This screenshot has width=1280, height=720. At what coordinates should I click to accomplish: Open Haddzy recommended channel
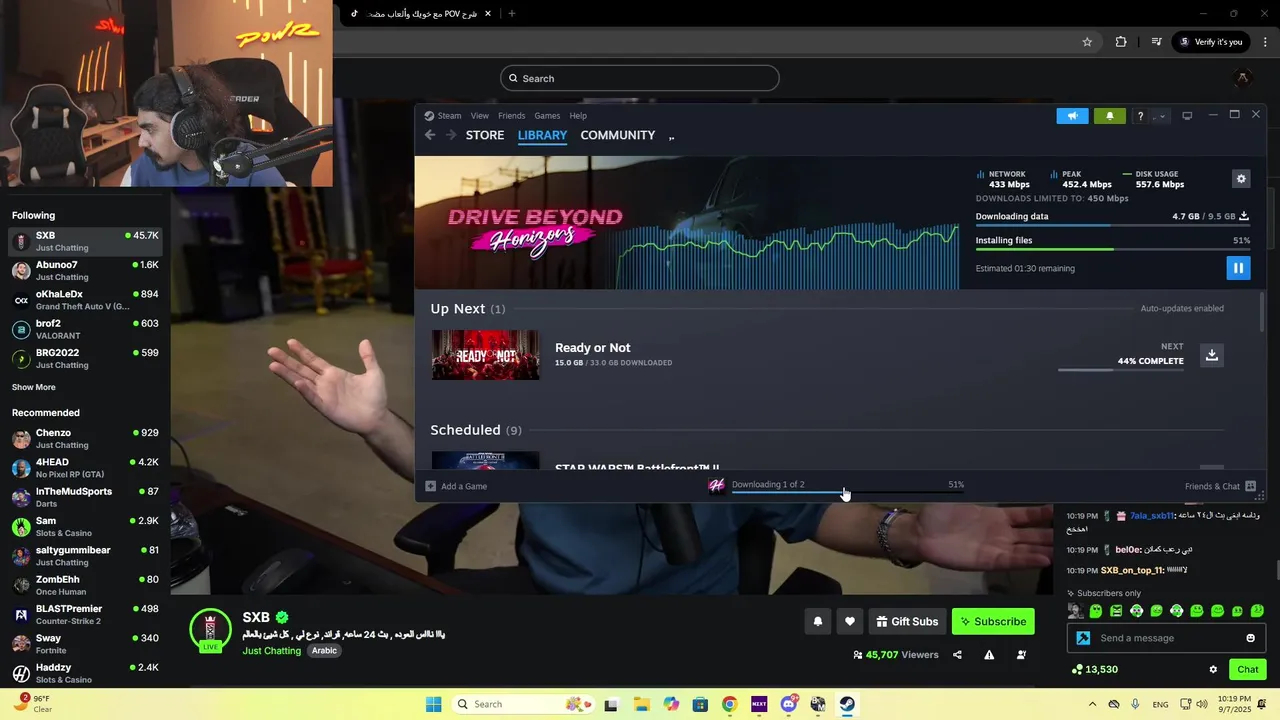click(x=85, y=673)
